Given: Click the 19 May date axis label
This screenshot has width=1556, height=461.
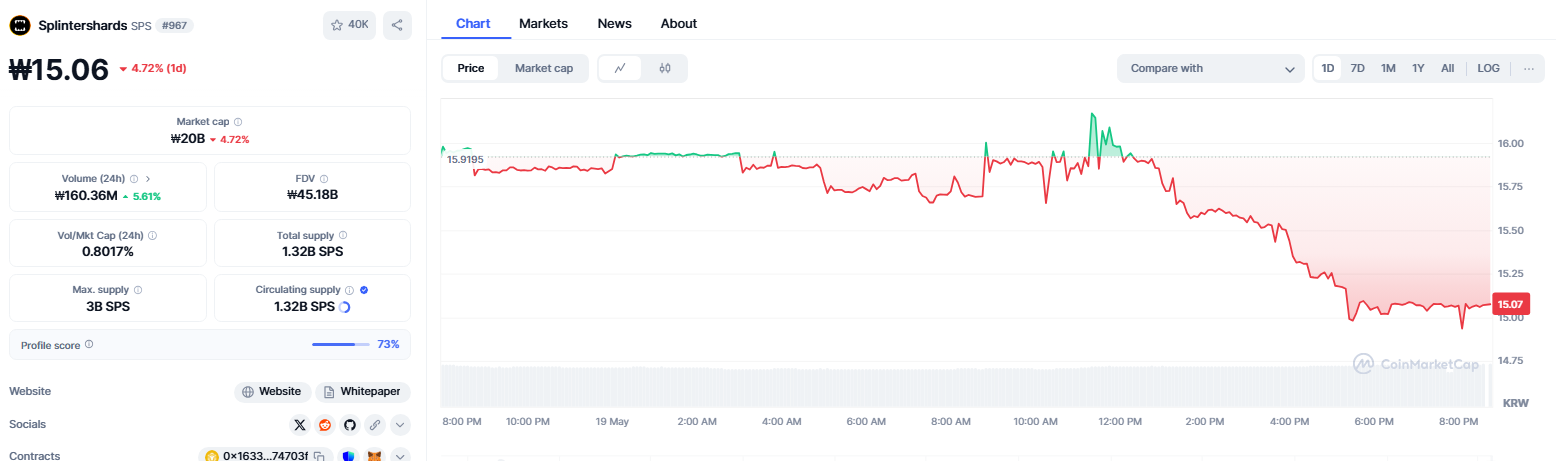Looking at the screenshot, I should tap(611, 422).
